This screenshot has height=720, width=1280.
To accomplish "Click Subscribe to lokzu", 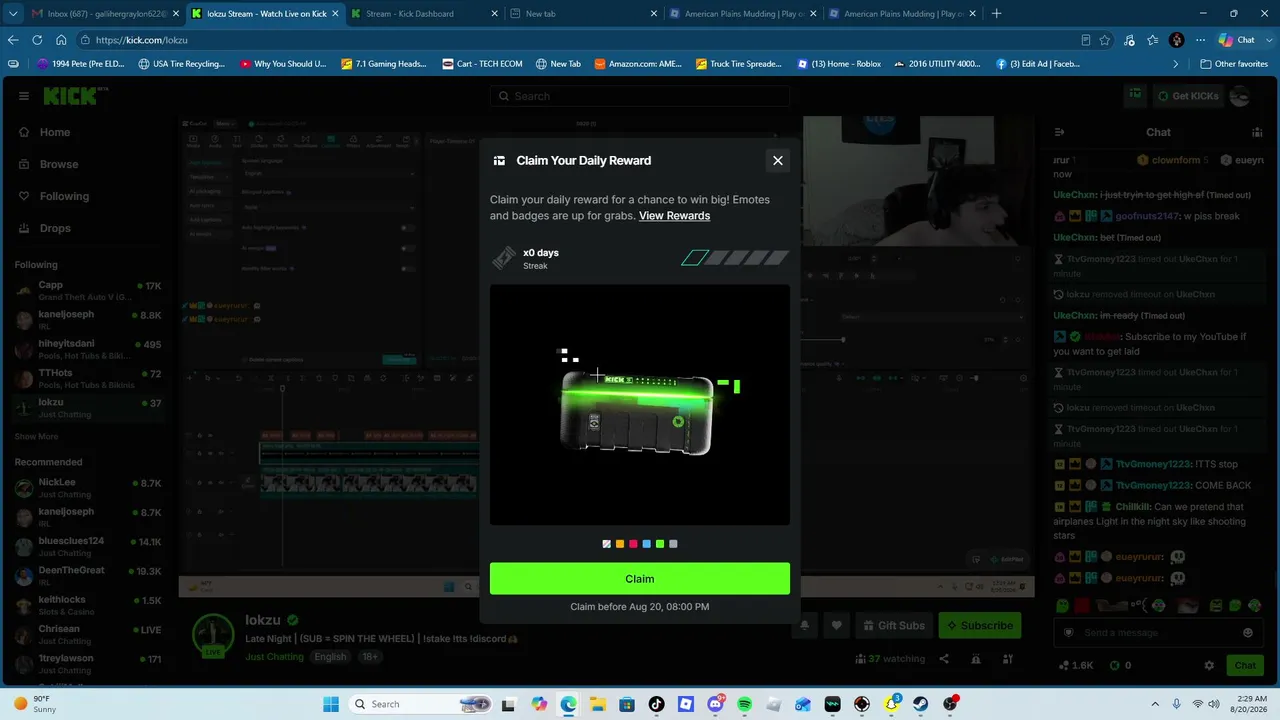I will click(x=980, y=626).
